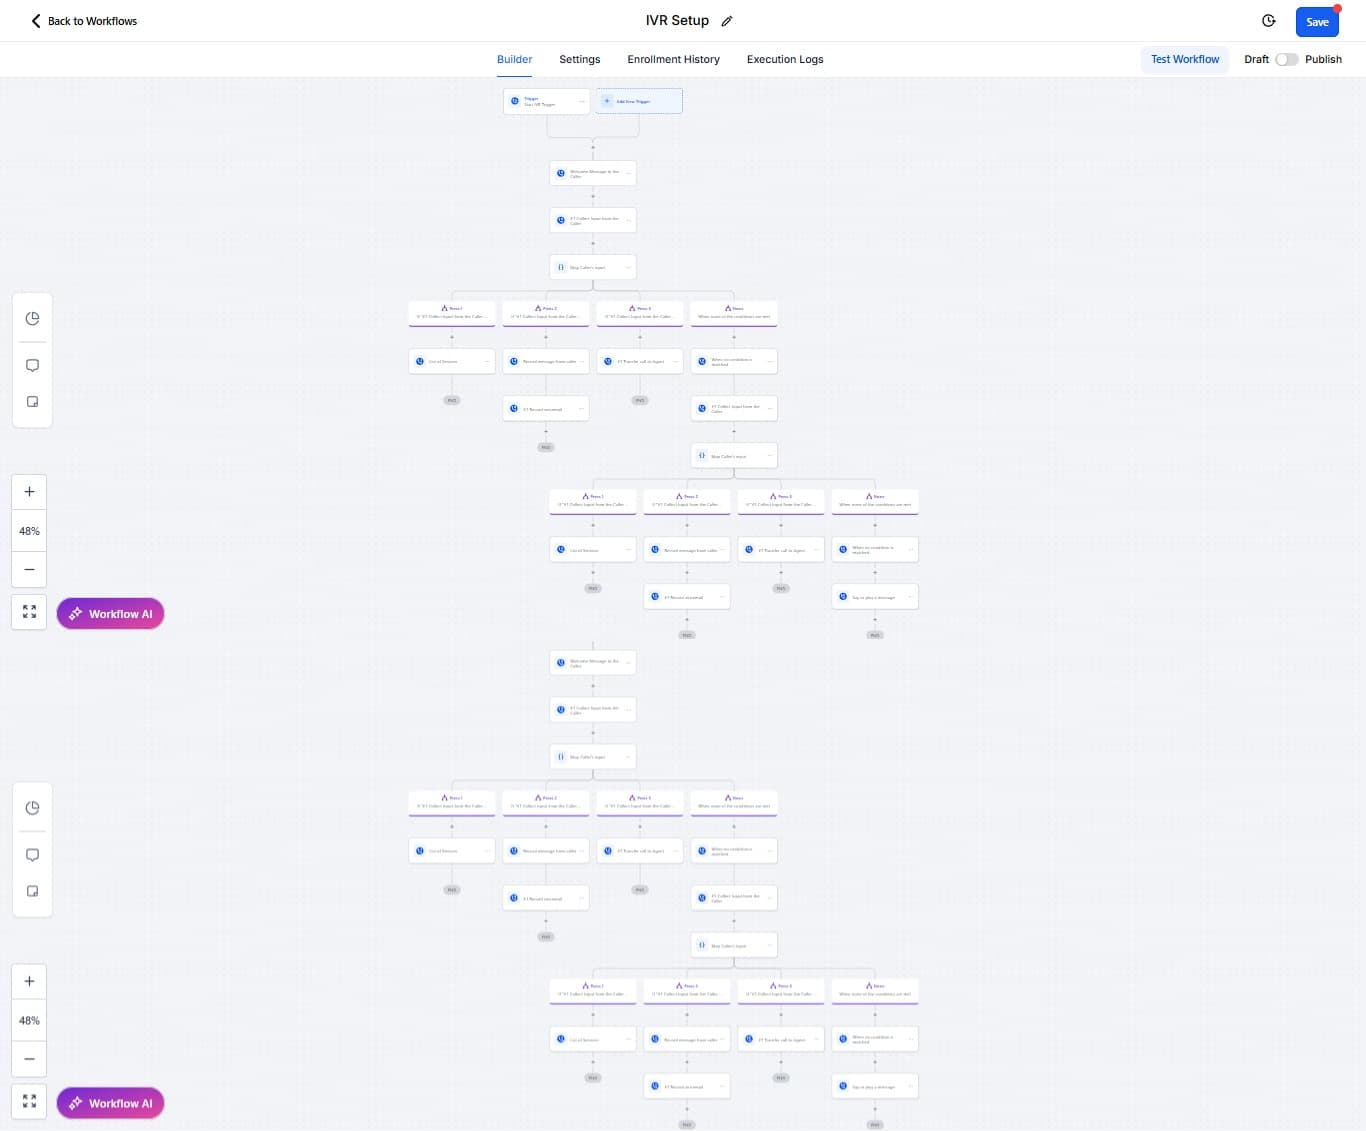Switch to the Builder tab
The width and height of the screenshot is (1366, 1131).
[514, 59]
